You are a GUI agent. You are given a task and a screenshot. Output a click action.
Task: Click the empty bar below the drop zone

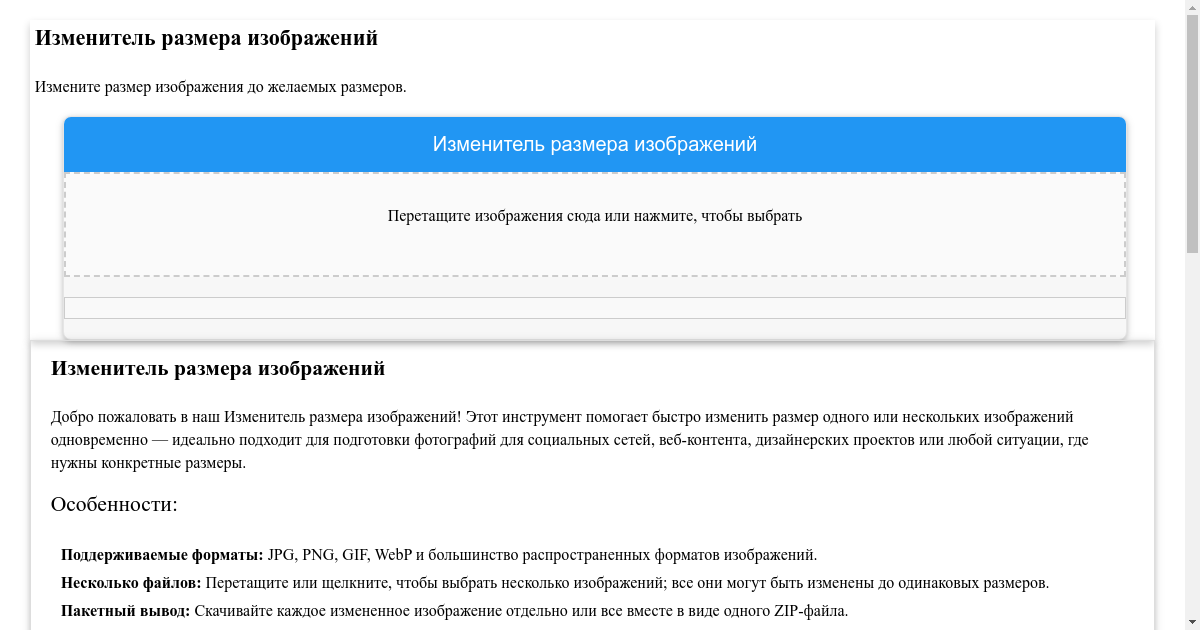594,308
